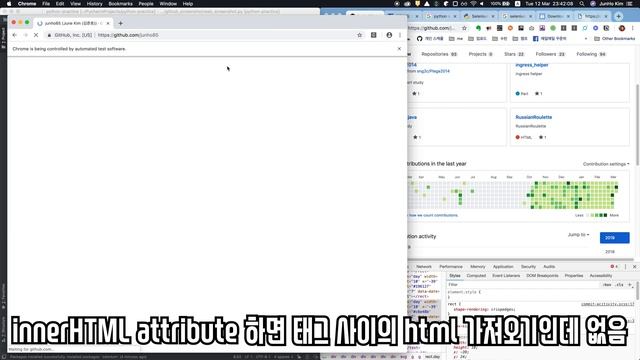Switch to the Stars tab on GitHub profile
This screenshot has width=640, height=360.
pos(514,54)
